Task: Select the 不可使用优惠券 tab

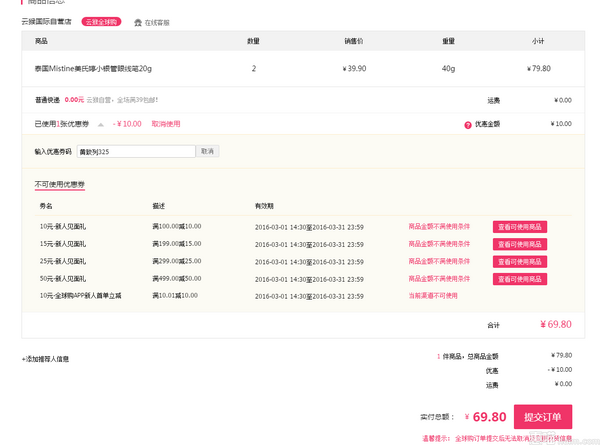Action: coord(60,184)
